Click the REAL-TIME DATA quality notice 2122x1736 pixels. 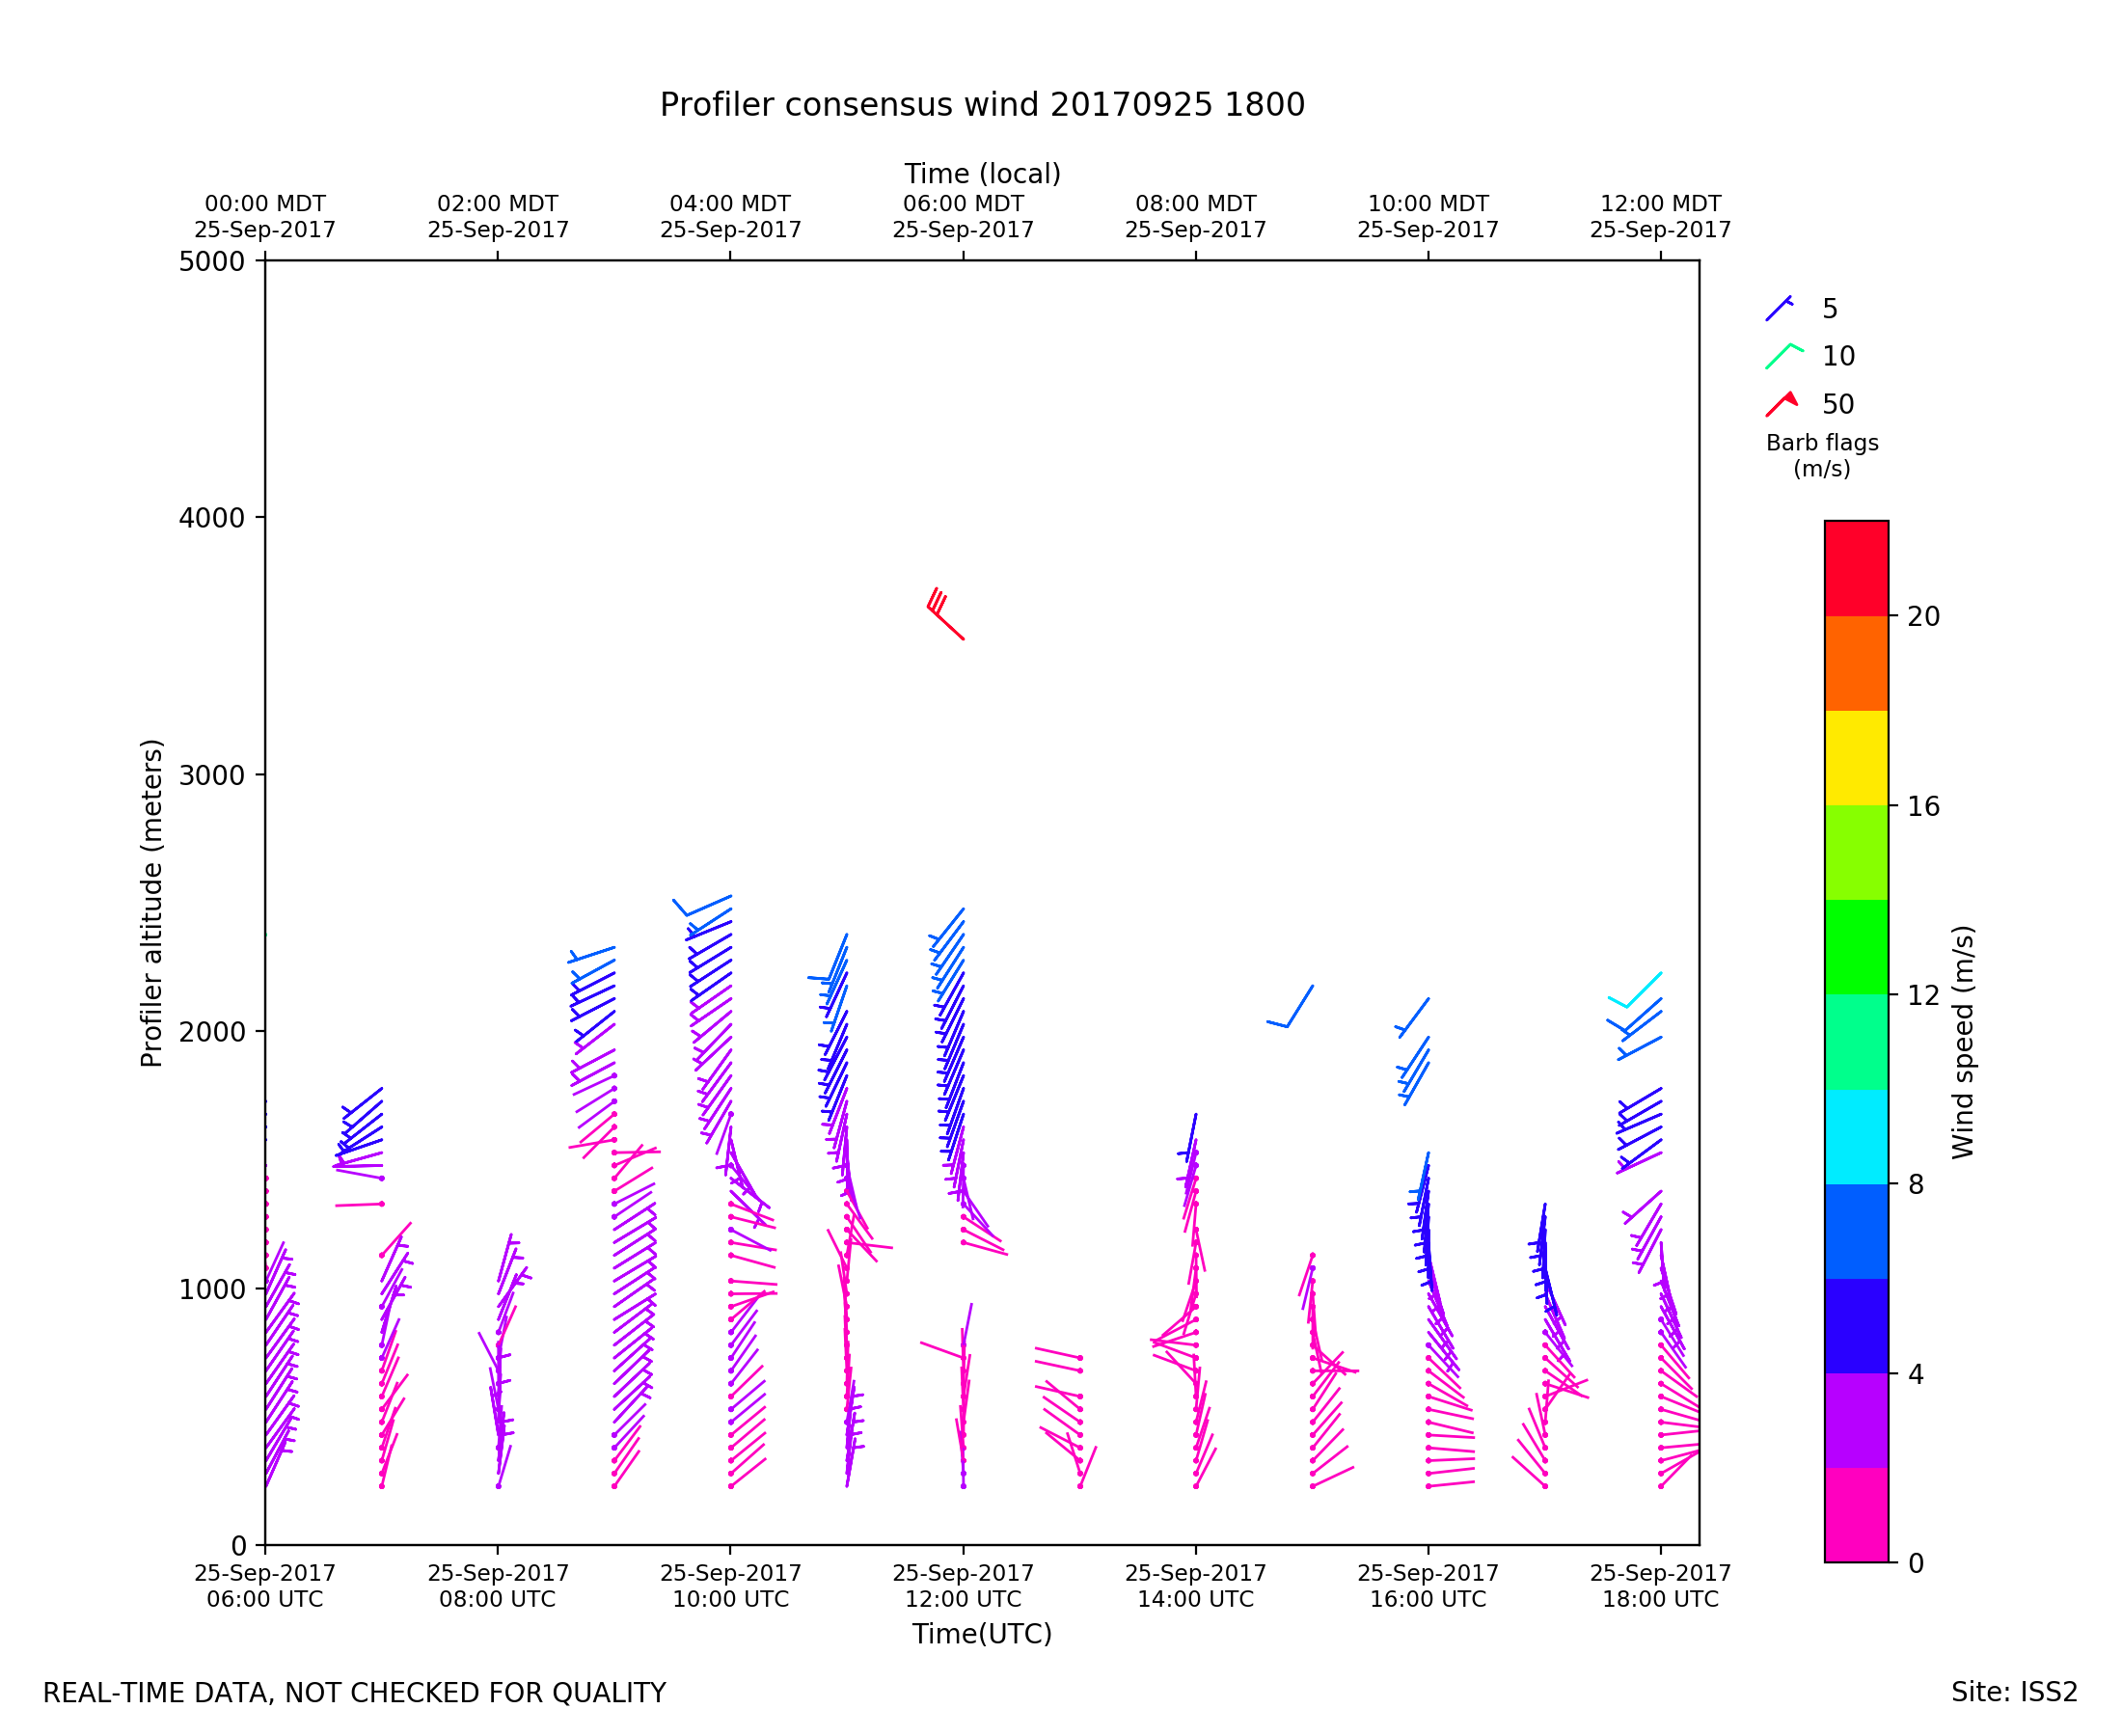[x=354, y=1694]
